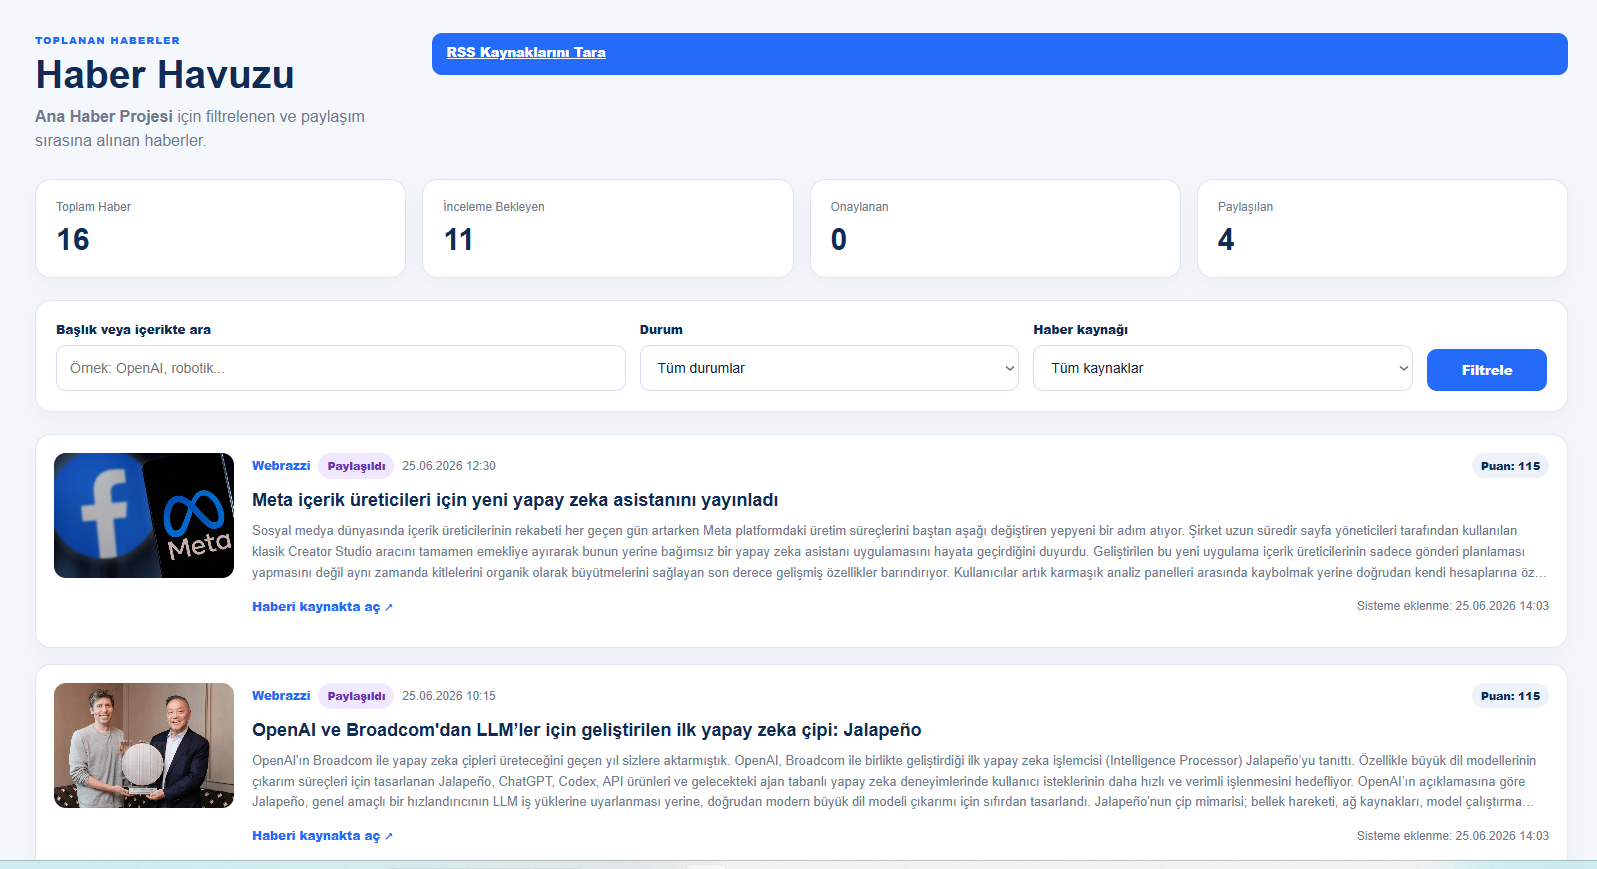This screenshot has height=869, width=1597.
Task: Click Webrazzi source on the Jalapeño article
Action: click(281, 696)
